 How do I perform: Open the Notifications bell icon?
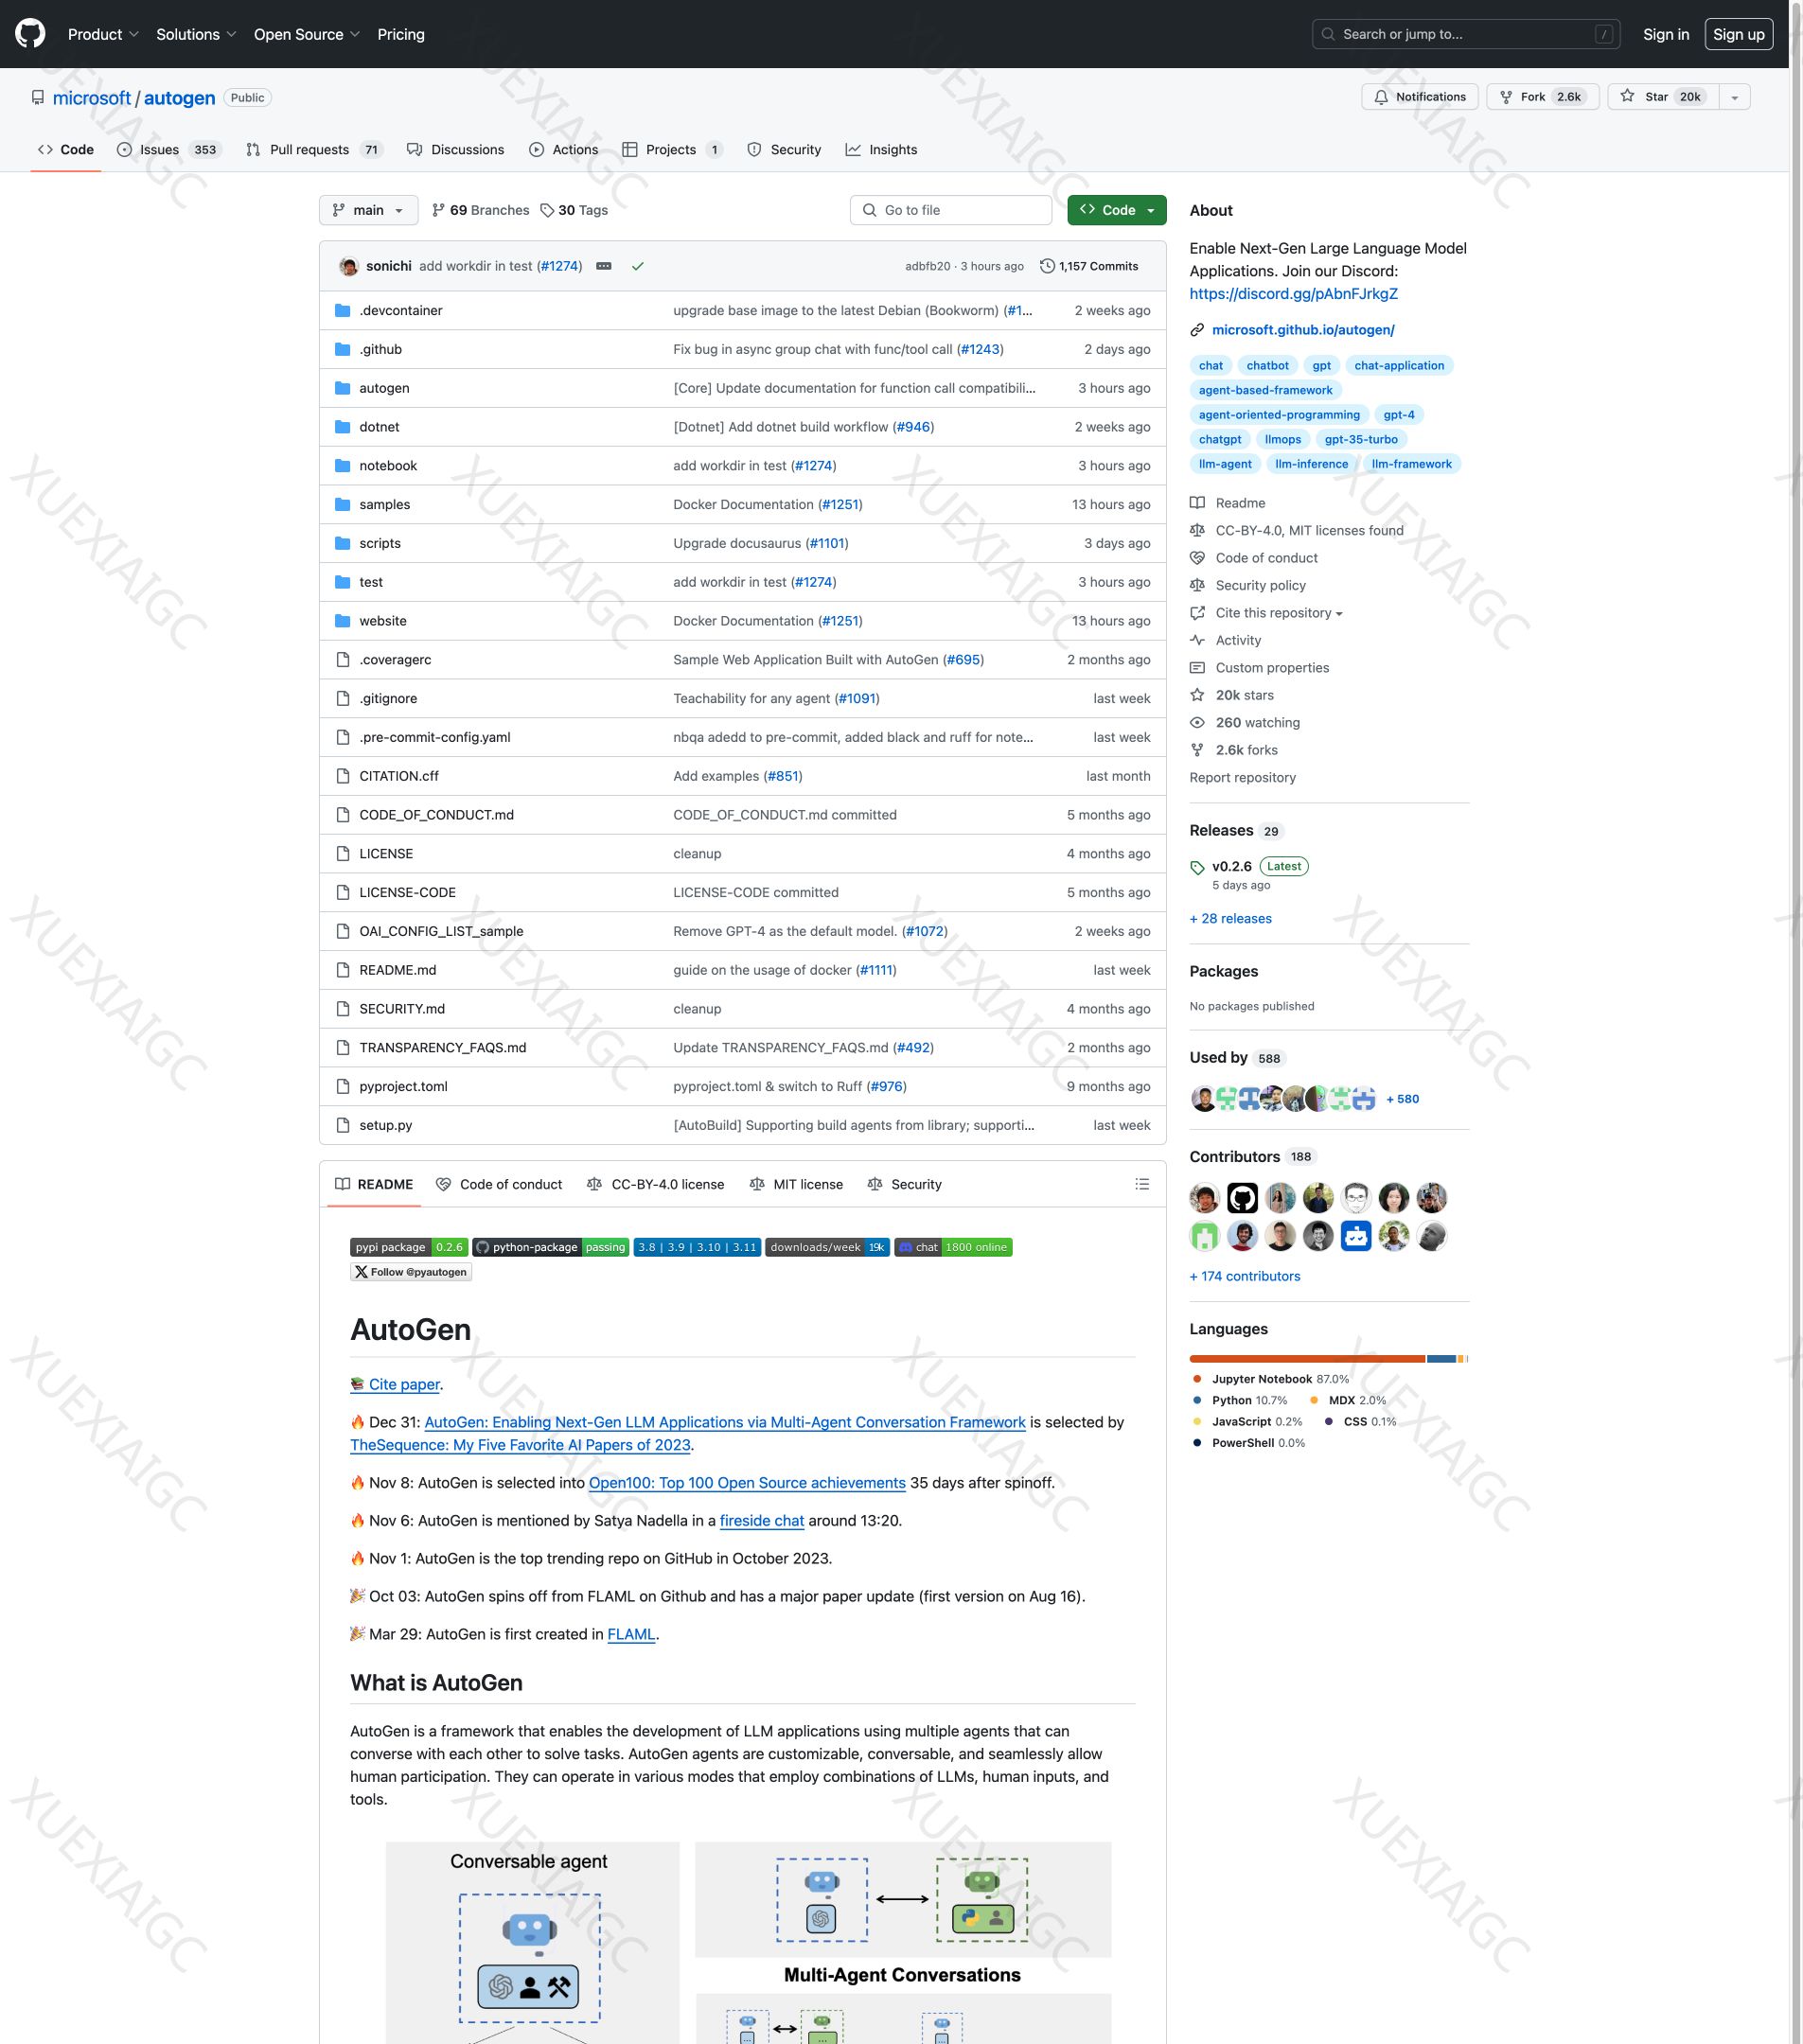pyautogui.click(x=1381, y=97)
